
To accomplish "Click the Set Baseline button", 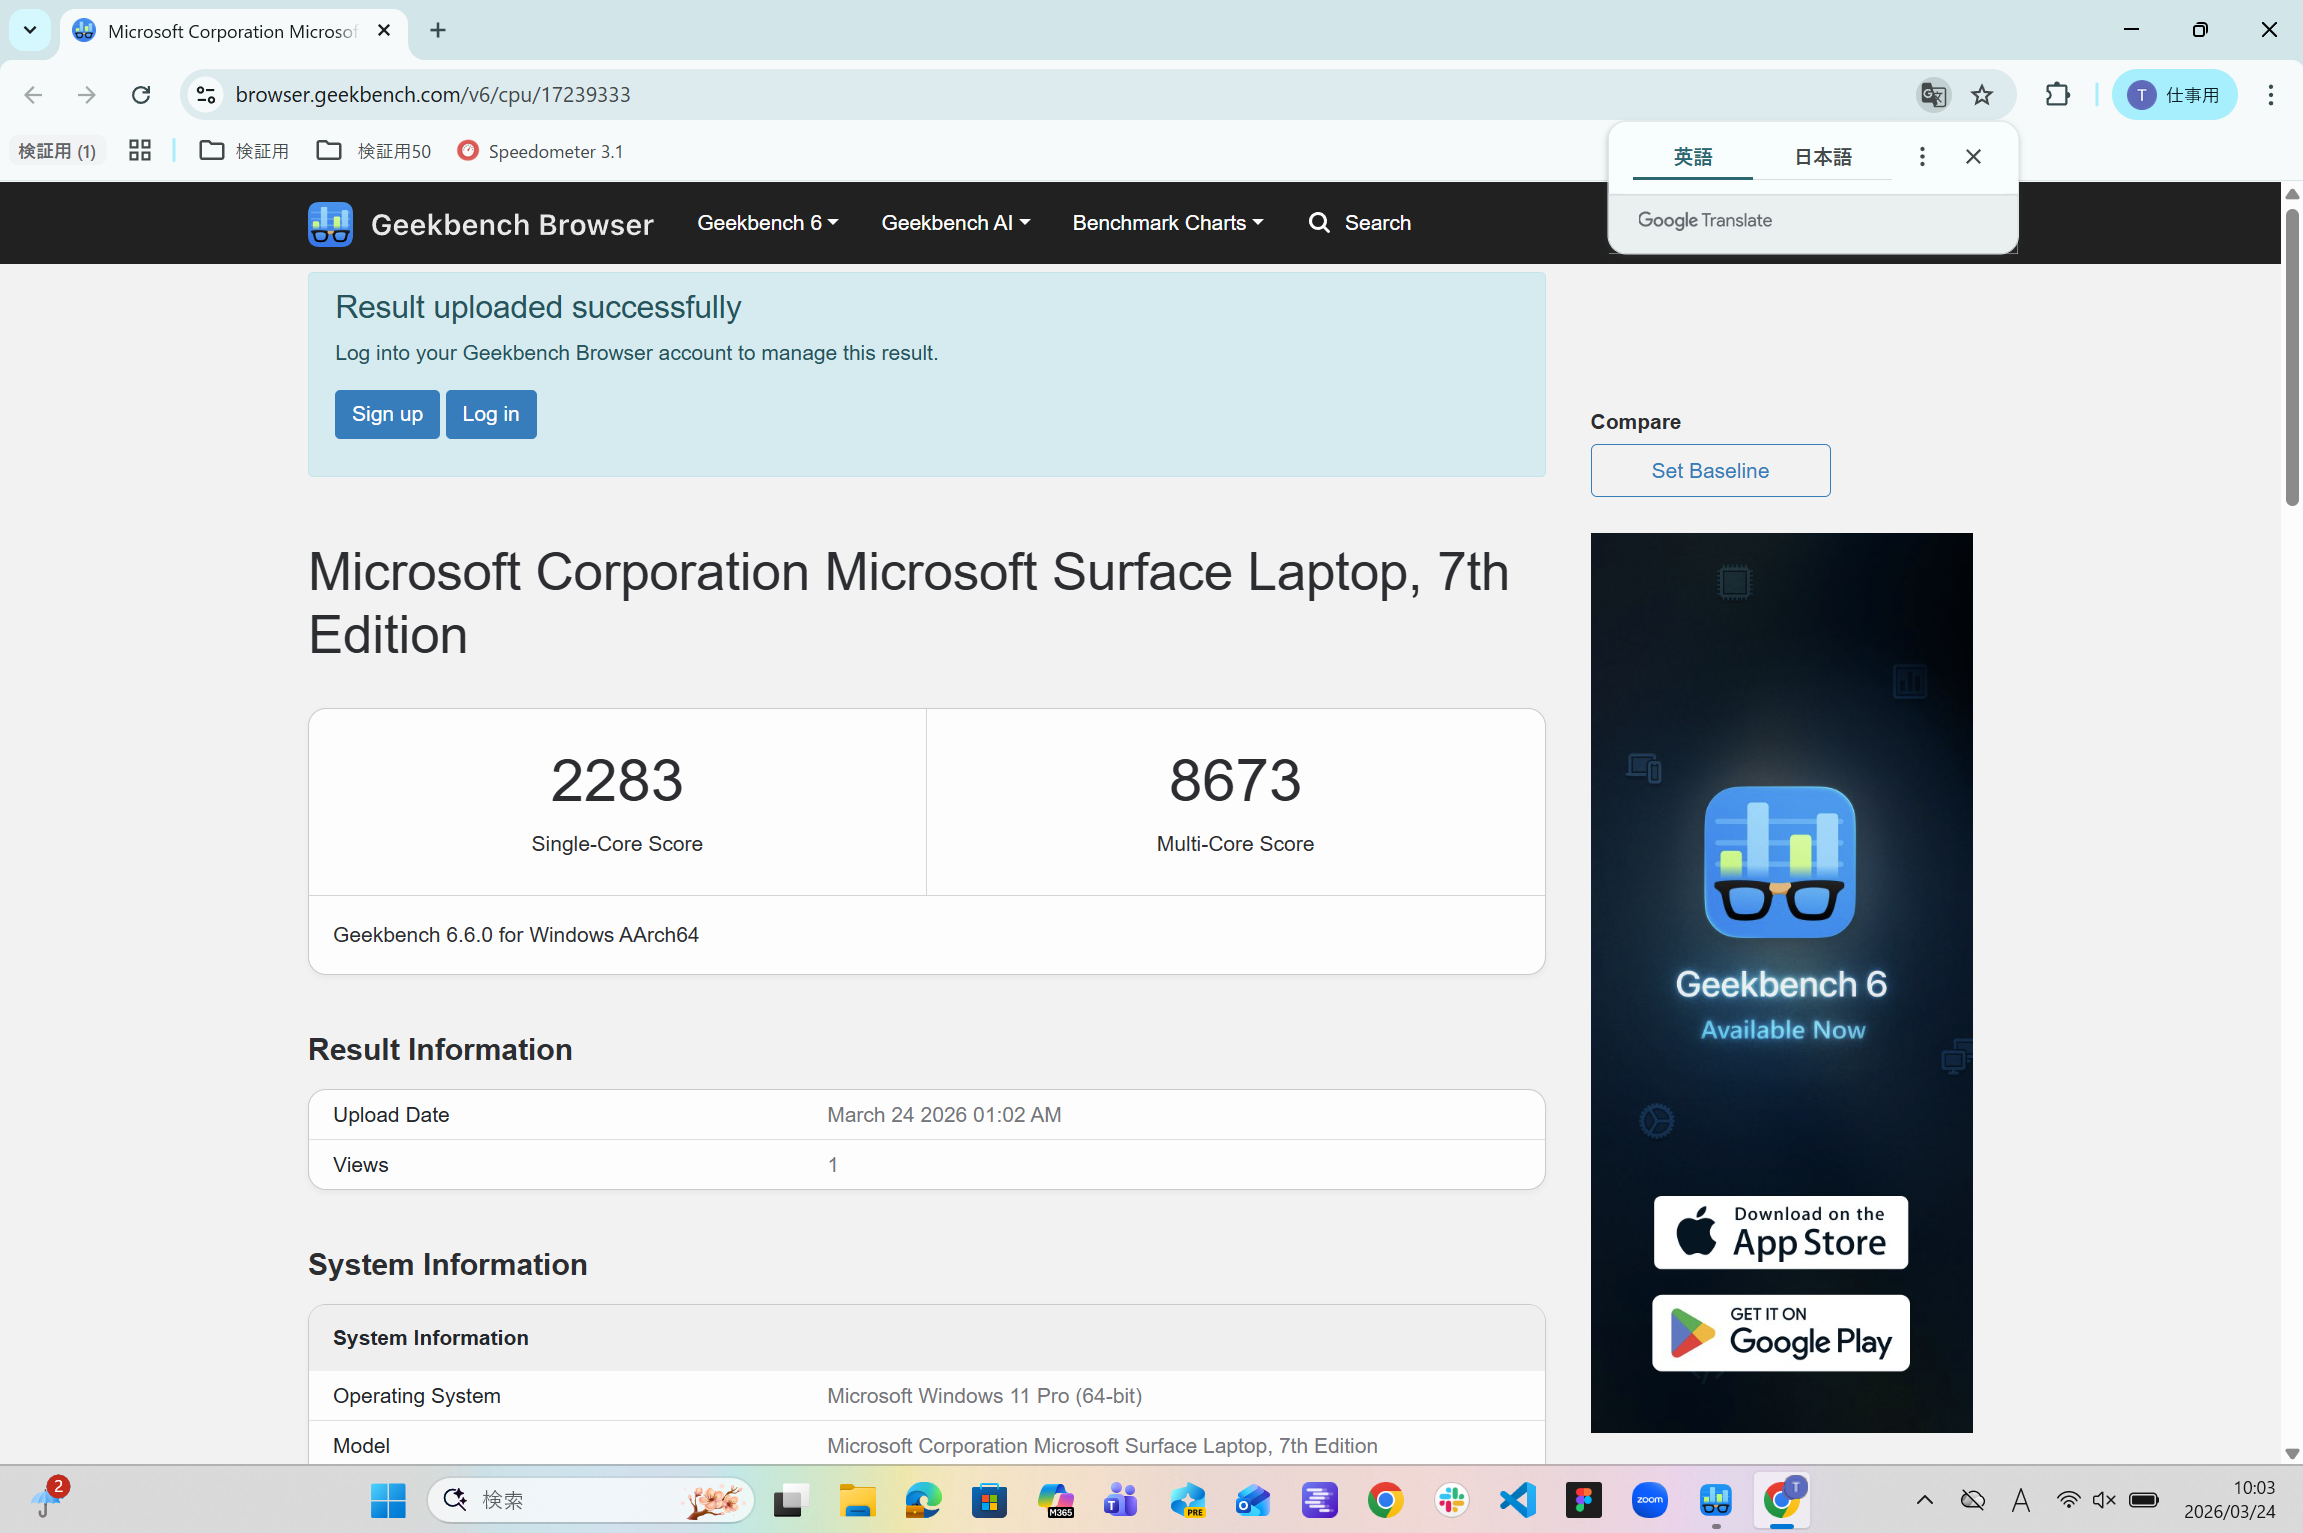I will click(1709, 471).
